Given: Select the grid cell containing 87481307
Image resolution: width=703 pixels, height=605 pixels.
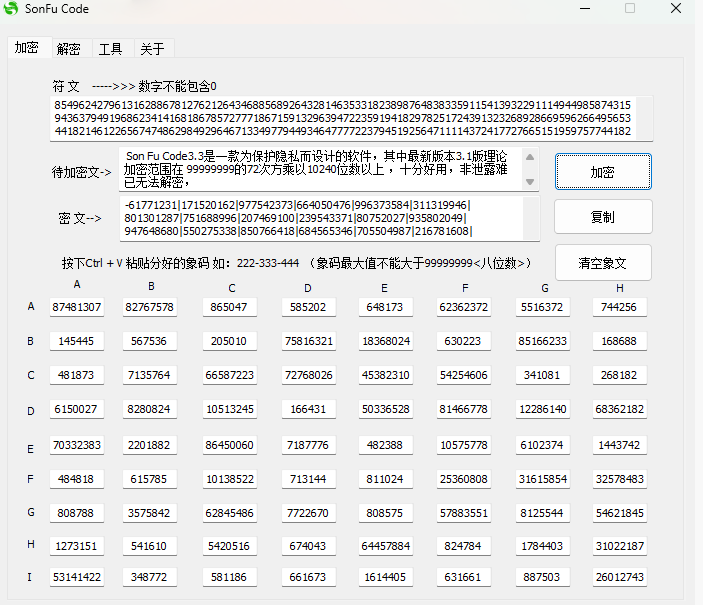Looking at the screenshot, I should [x=77, y=307].
